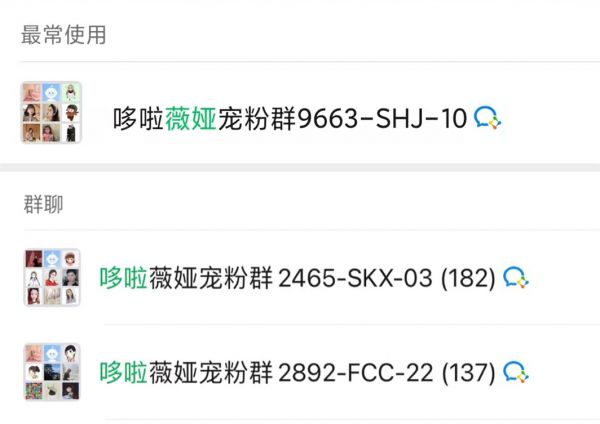Click the green highlighted 薇娅 in top result

click(x=191, y=119)
